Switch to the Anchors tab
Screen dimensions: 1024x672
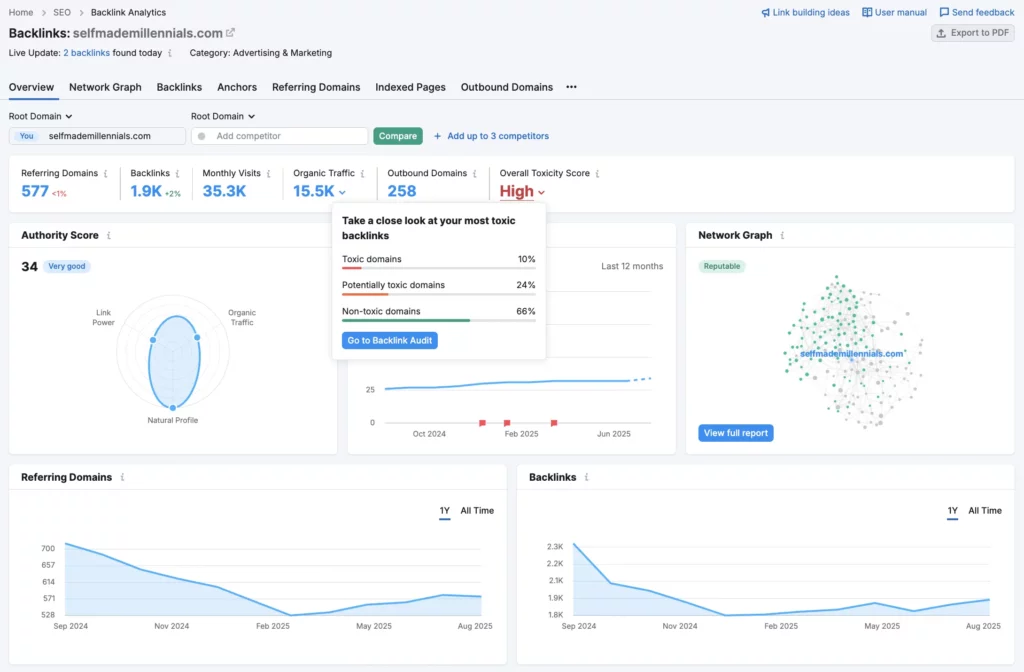coord(236,87)
